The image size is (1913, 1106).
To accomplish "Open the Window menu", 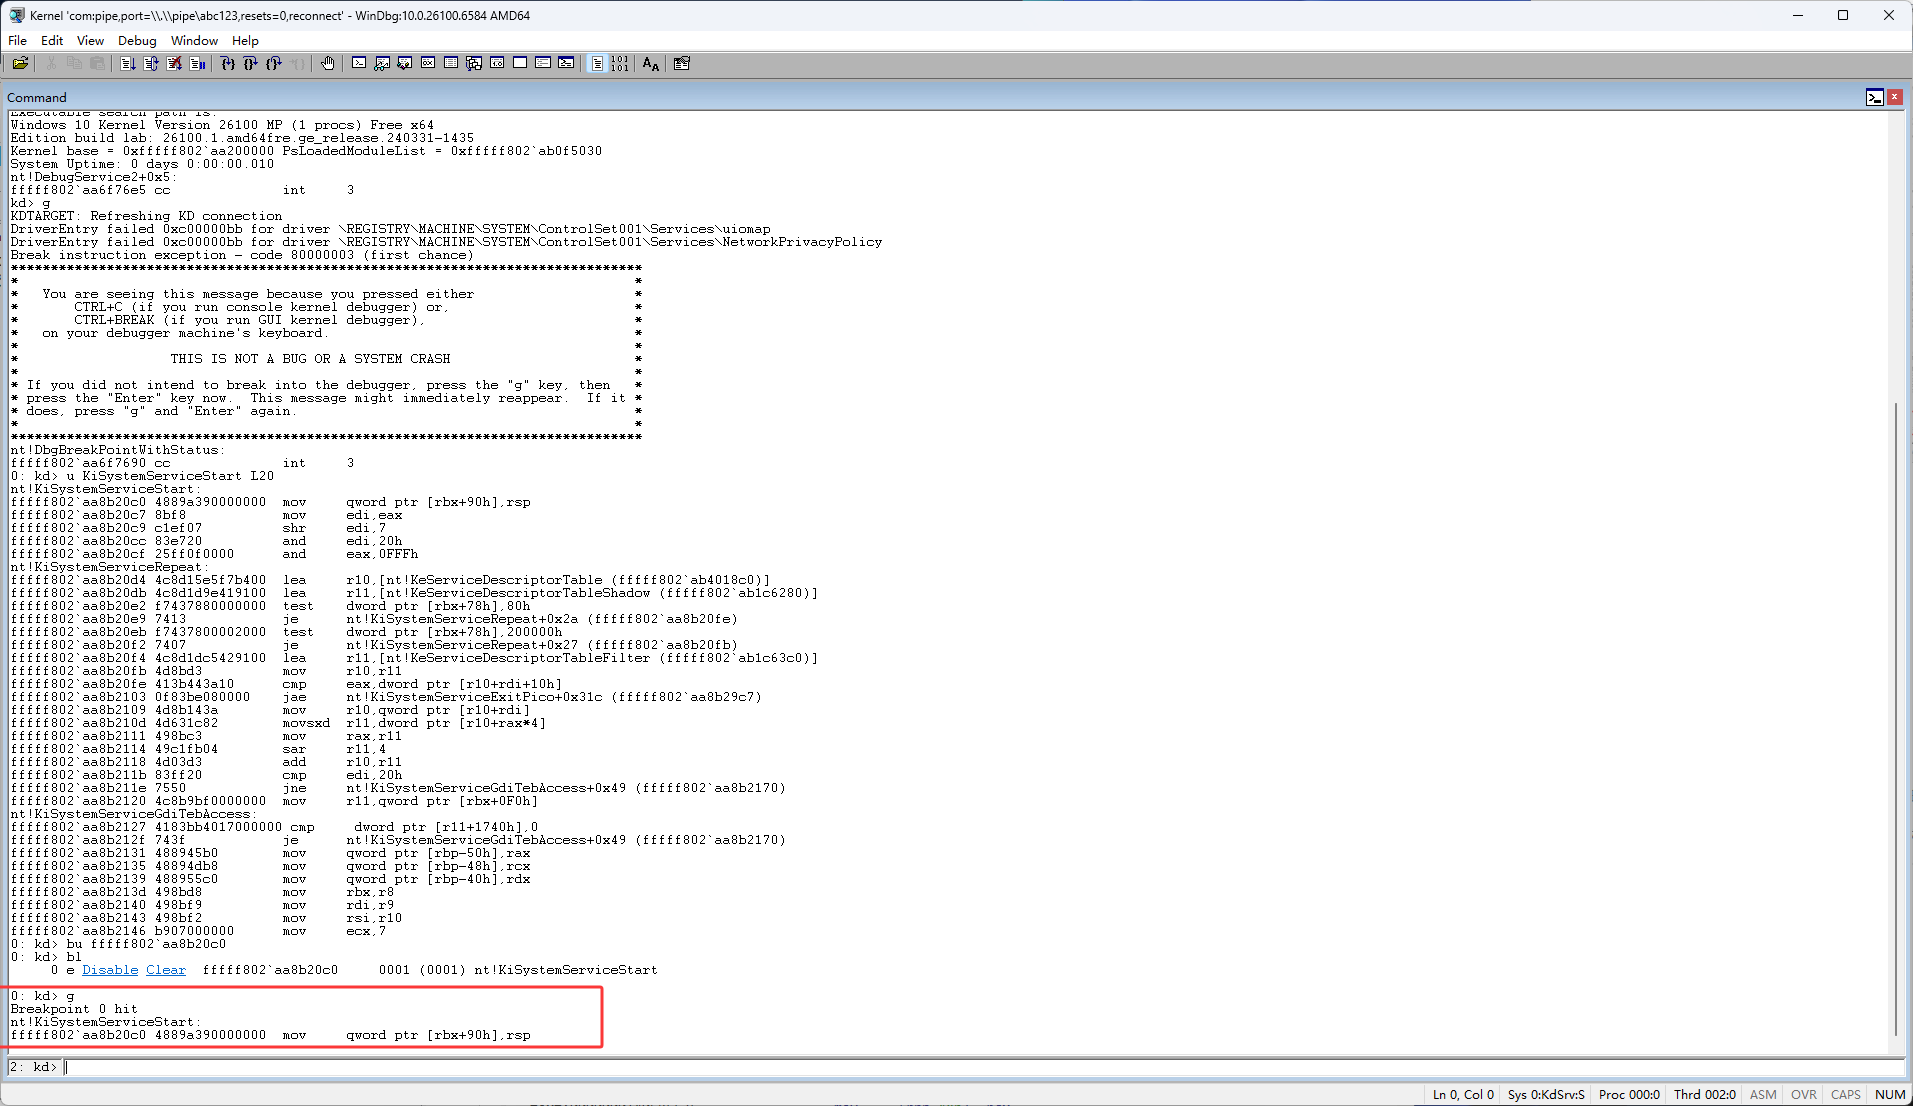I will 194,41.
